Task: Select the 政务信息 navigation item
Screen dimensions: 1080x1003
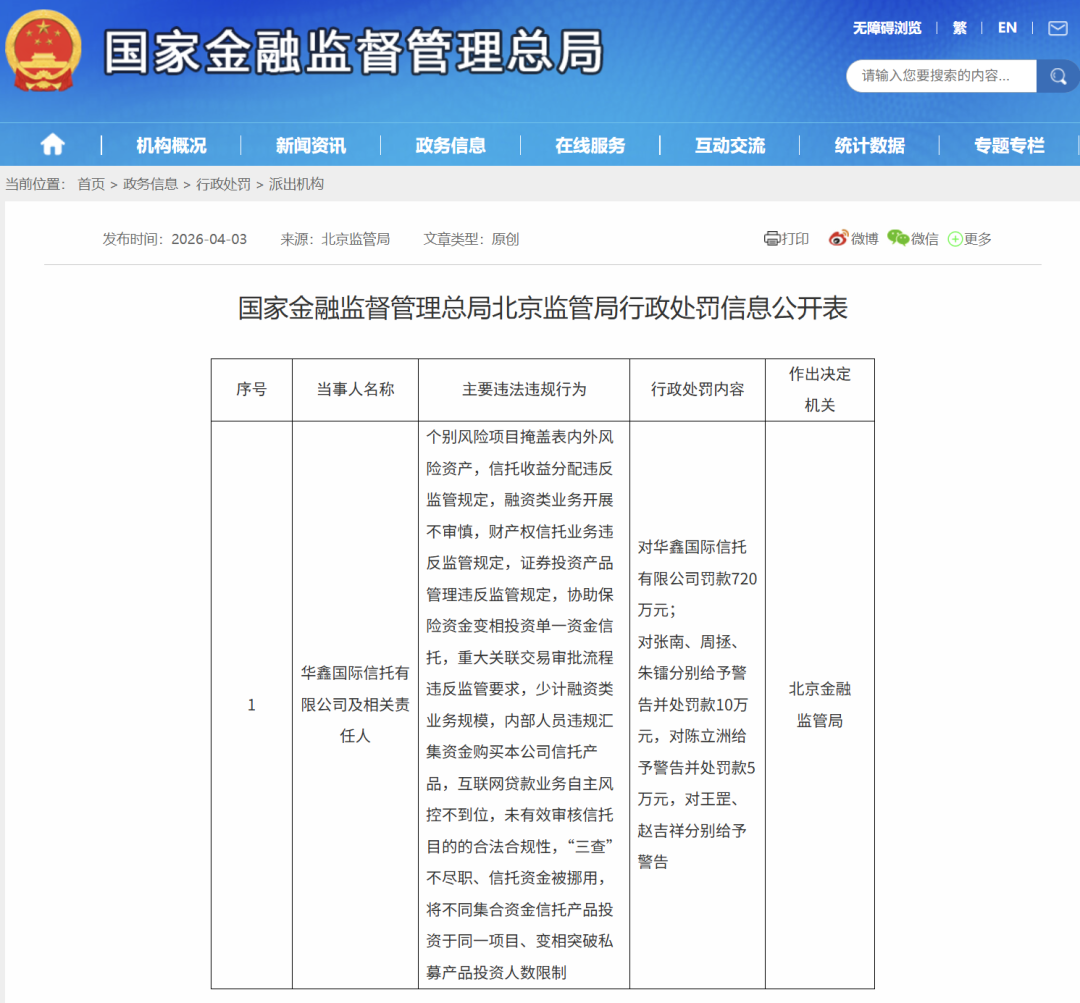Action: point(450,145)
